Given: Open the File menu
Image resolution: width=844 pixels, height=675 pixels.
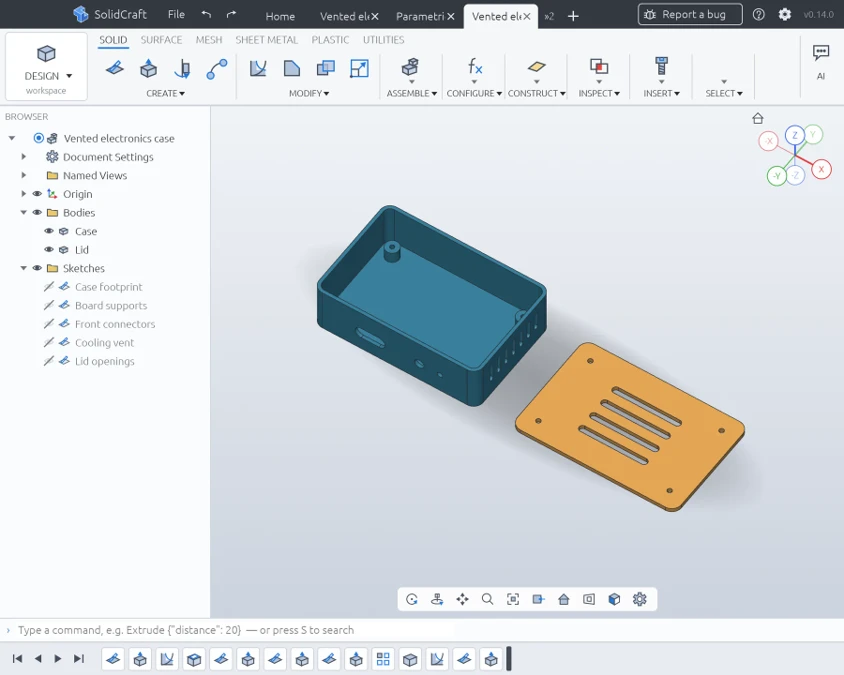Looking at the screenshot, I should [176, 15].
